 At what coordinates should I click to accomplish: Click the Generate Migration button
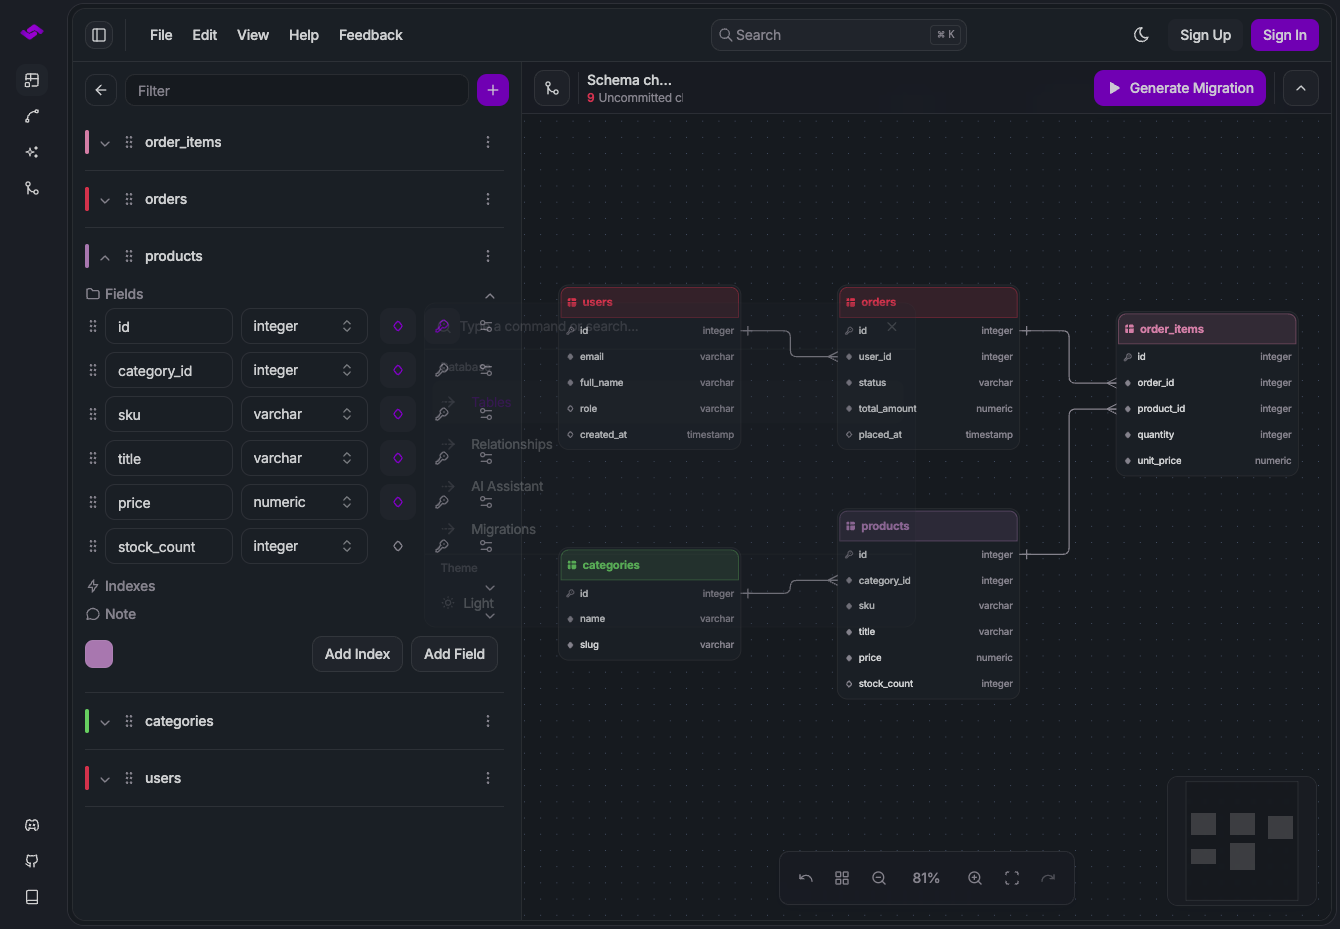pyautogui.click(x=1180, y=88)
